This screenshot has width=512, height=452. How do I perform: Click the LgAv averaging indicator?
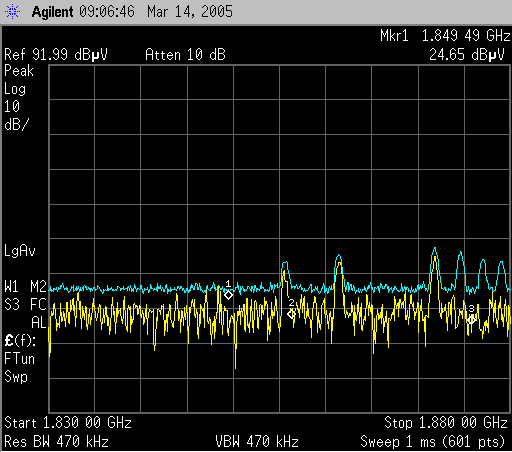(x=20, y=251)
